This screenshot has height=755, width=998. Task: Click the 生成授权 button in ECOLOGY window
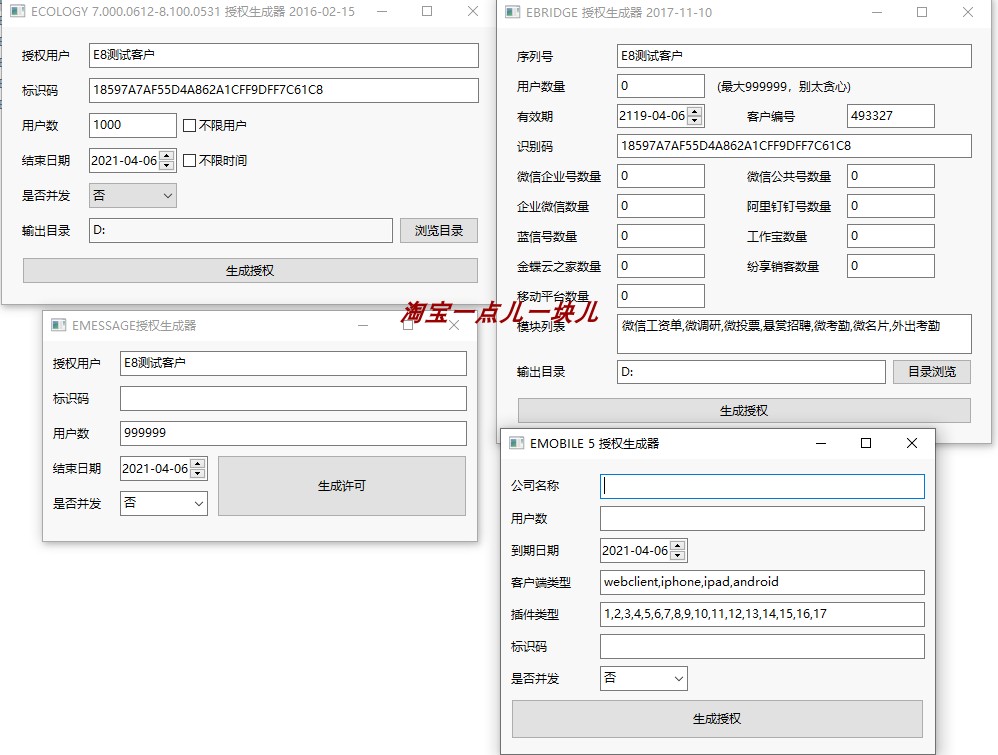(250, 271)
